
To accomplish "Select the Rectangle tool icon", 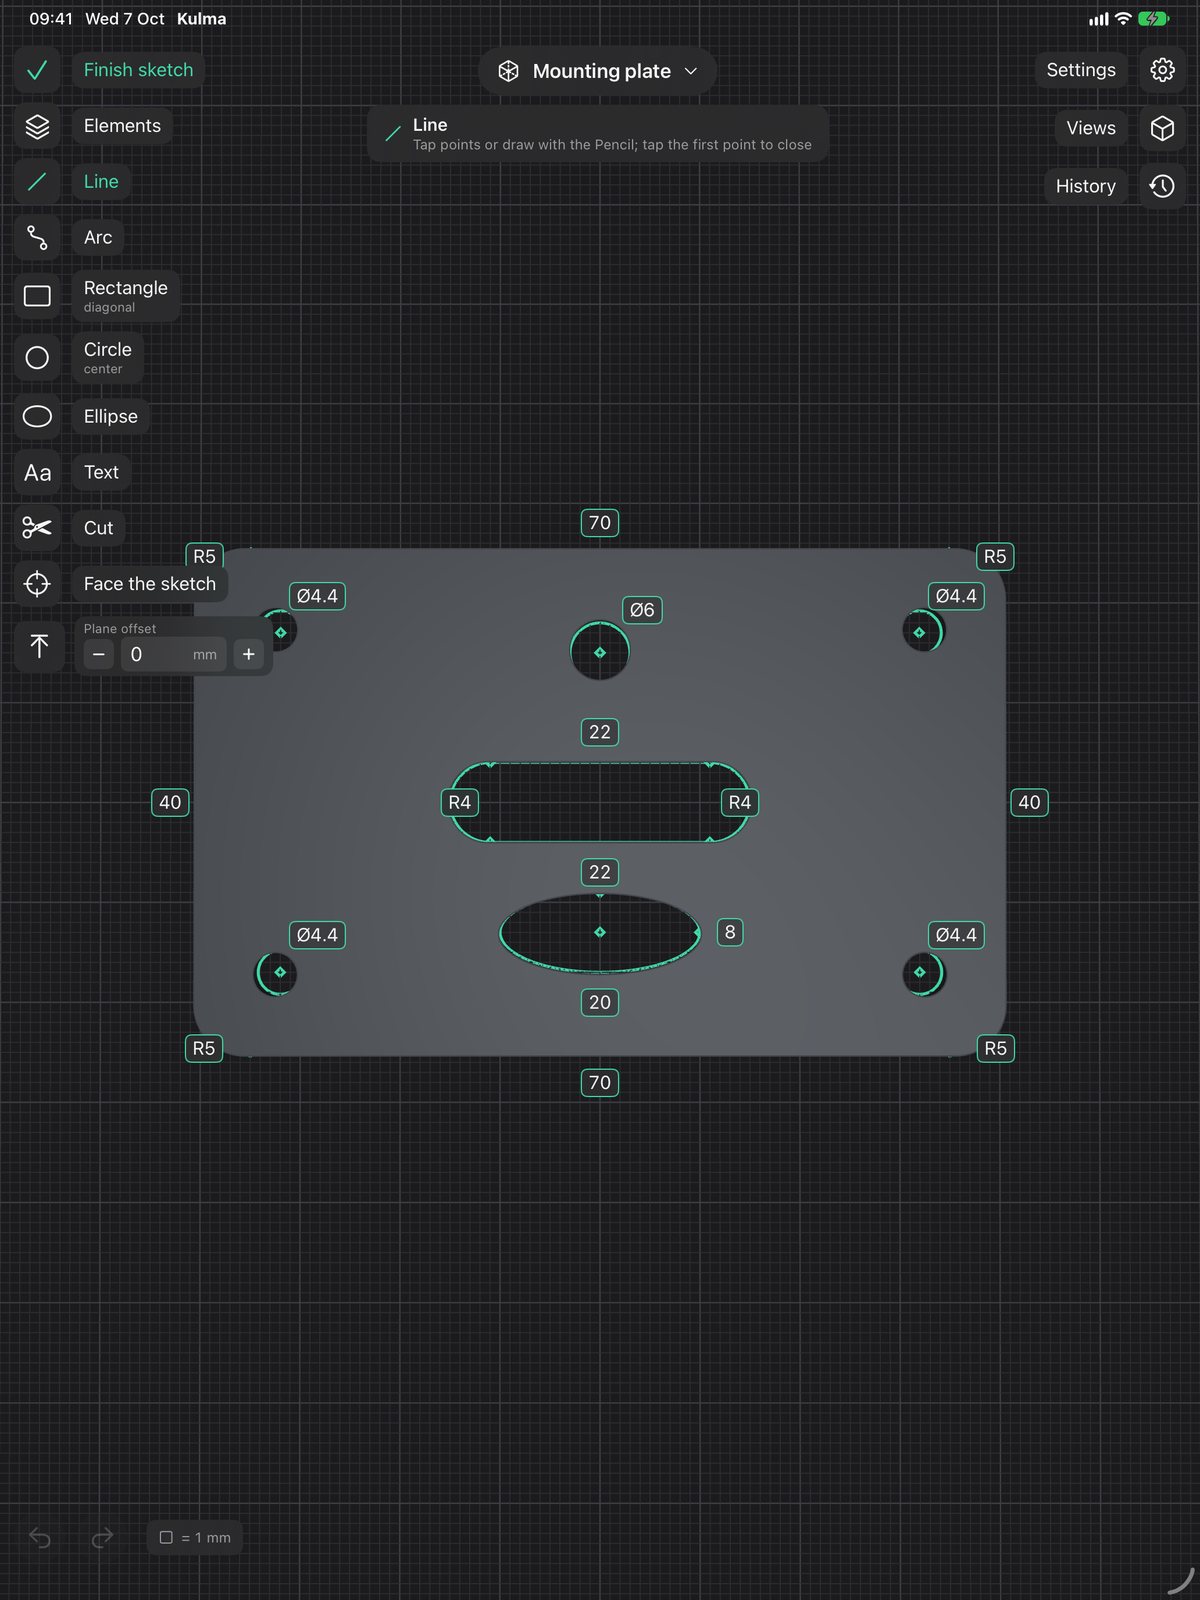I will click(x=37, y=296).
